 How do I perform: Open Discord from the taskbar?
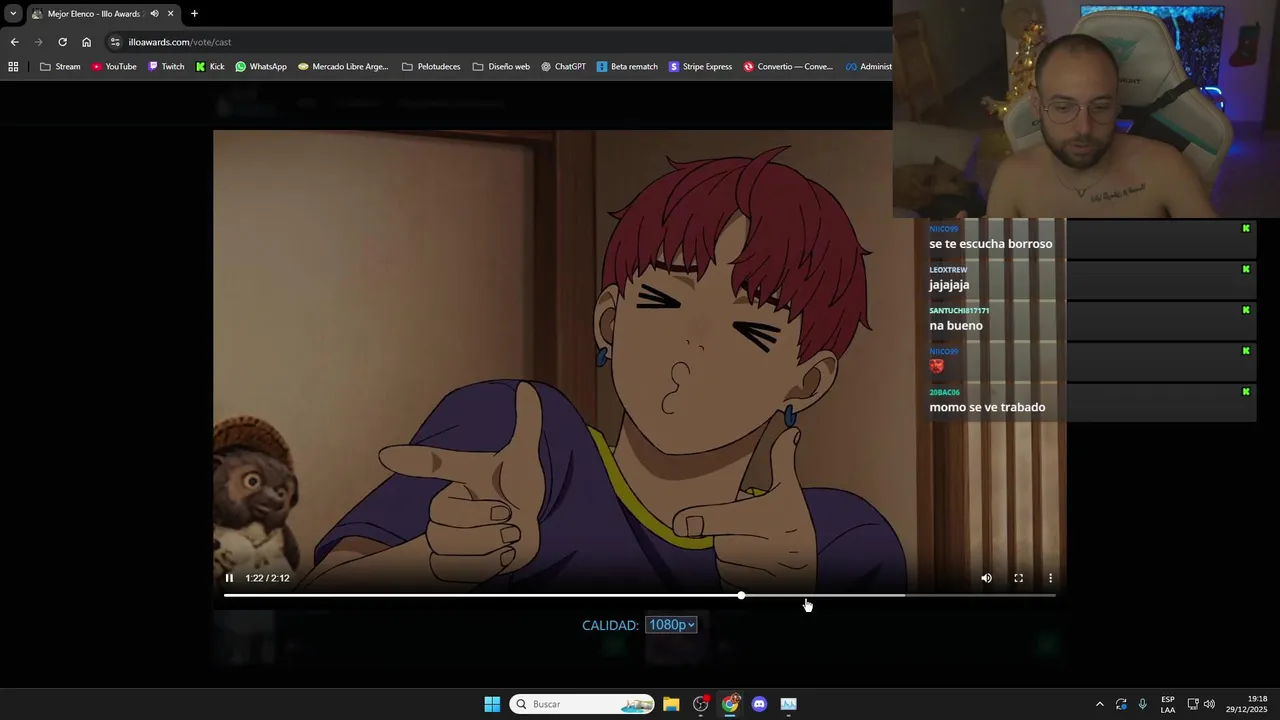coord(759,704)
